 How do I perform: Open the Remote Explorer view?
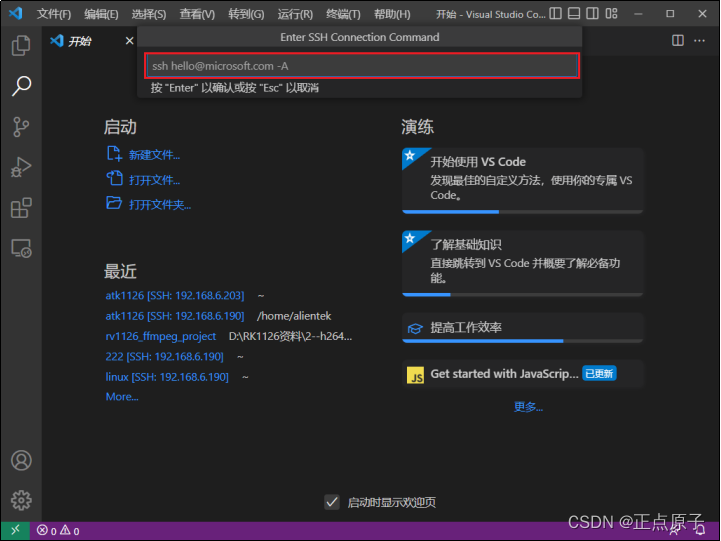21,249
